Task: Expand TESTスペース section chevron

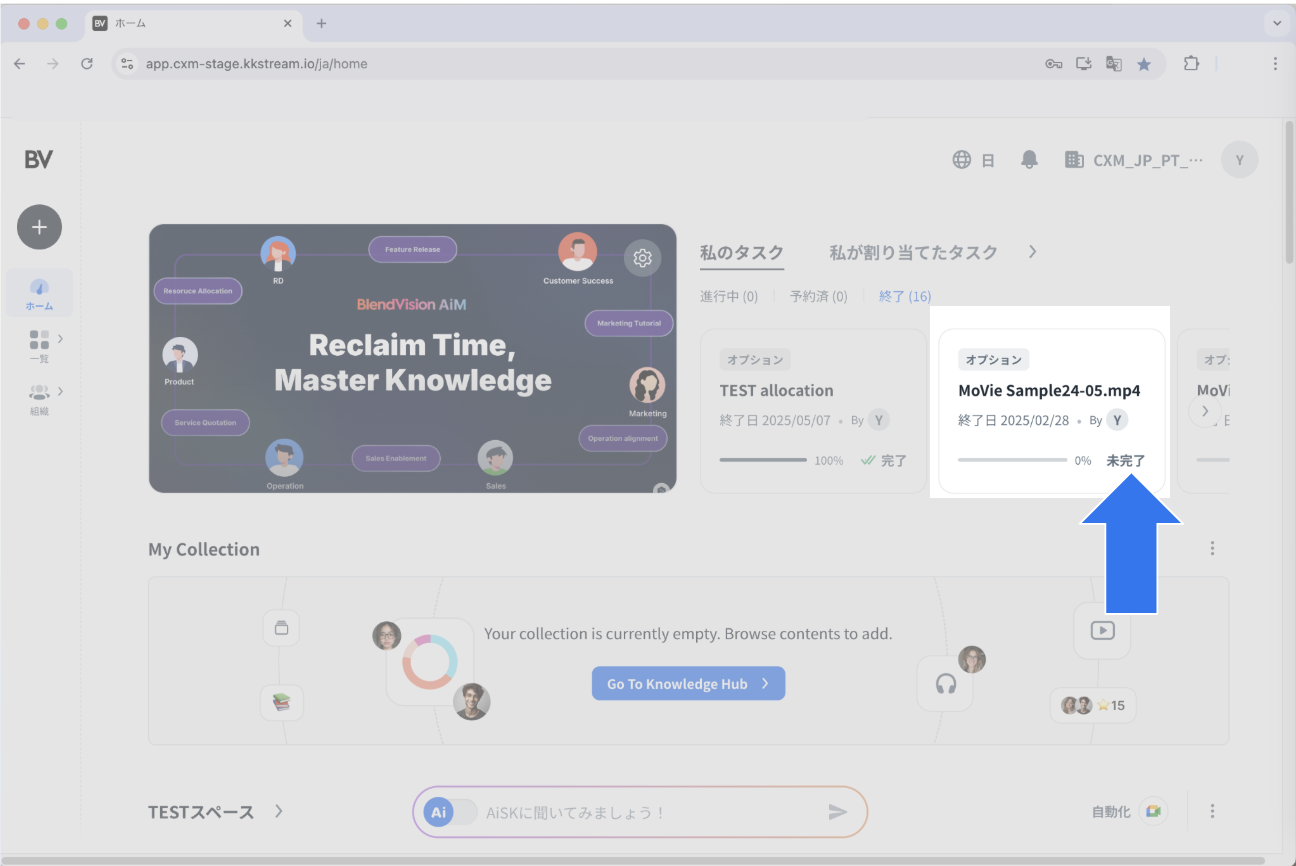Action: pos(279,811)
